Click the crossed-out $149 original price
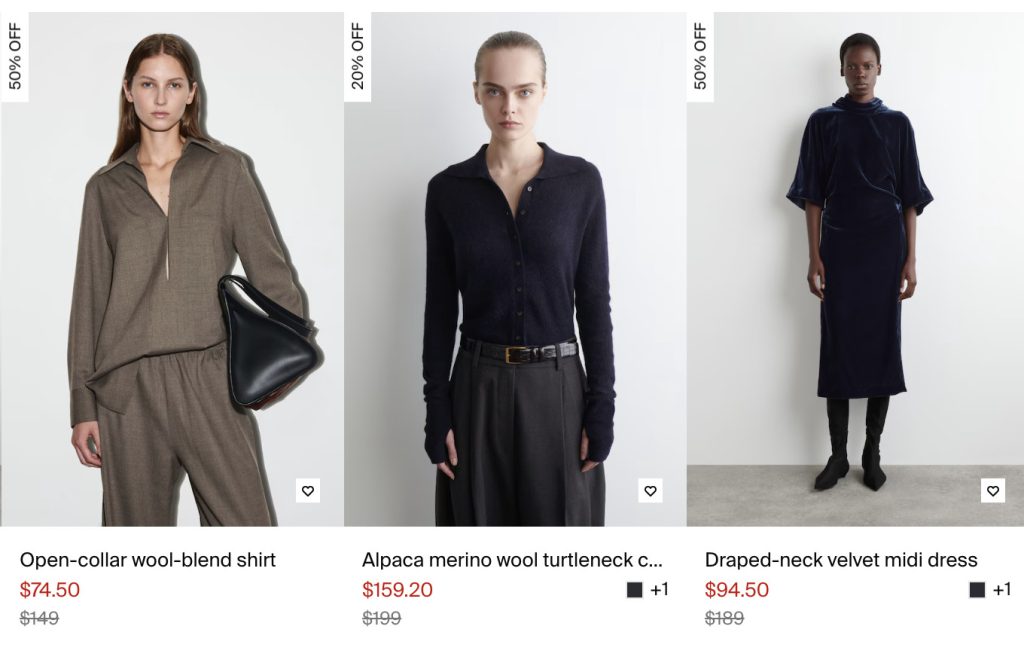Viewport: 1024px width, 663px height. tap(39, 618)
